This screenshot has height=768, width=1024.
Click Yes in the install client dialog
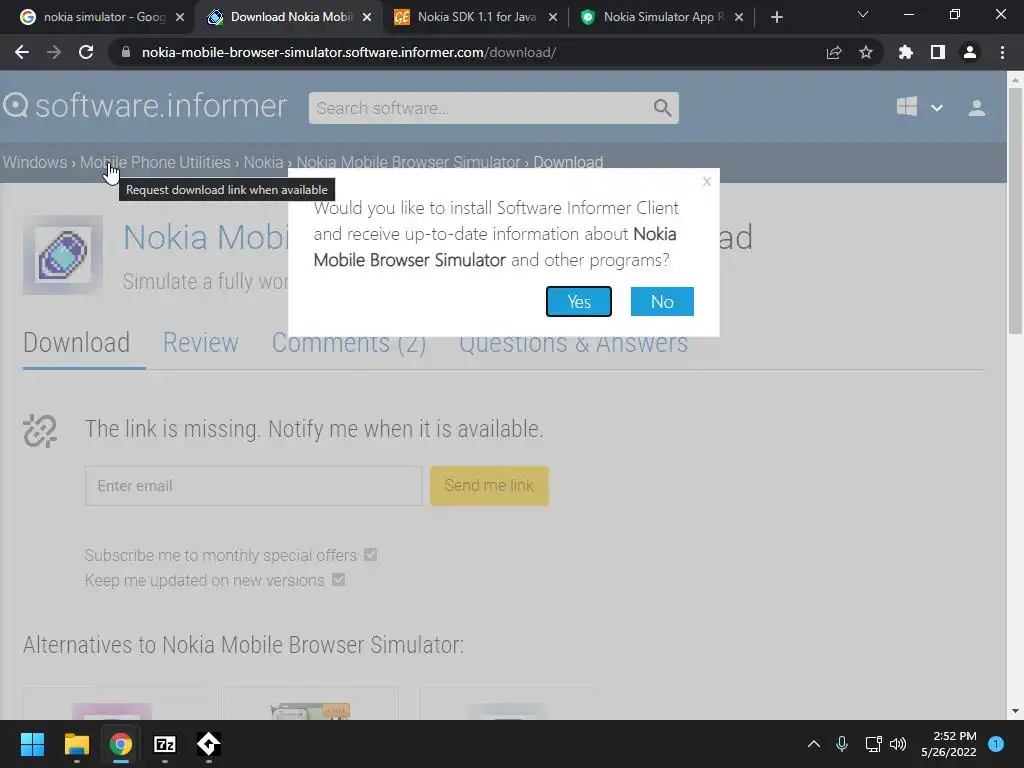[x=579, y=301]
